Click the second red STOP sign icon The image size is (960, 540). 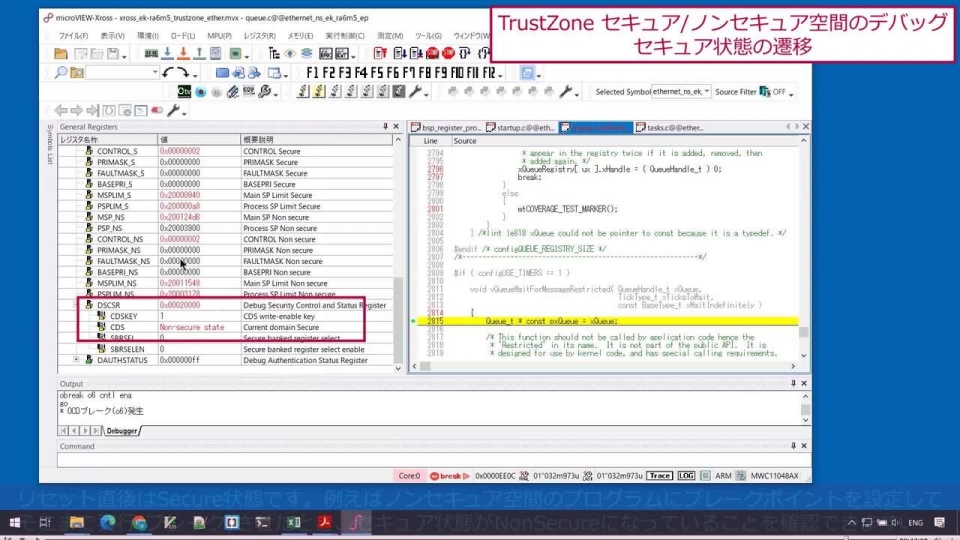point(448,54)
